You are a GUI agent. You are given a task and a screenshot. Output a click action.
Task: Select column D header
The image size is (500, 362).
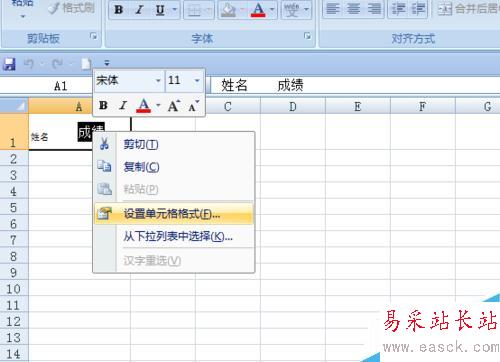click(293, 107)
